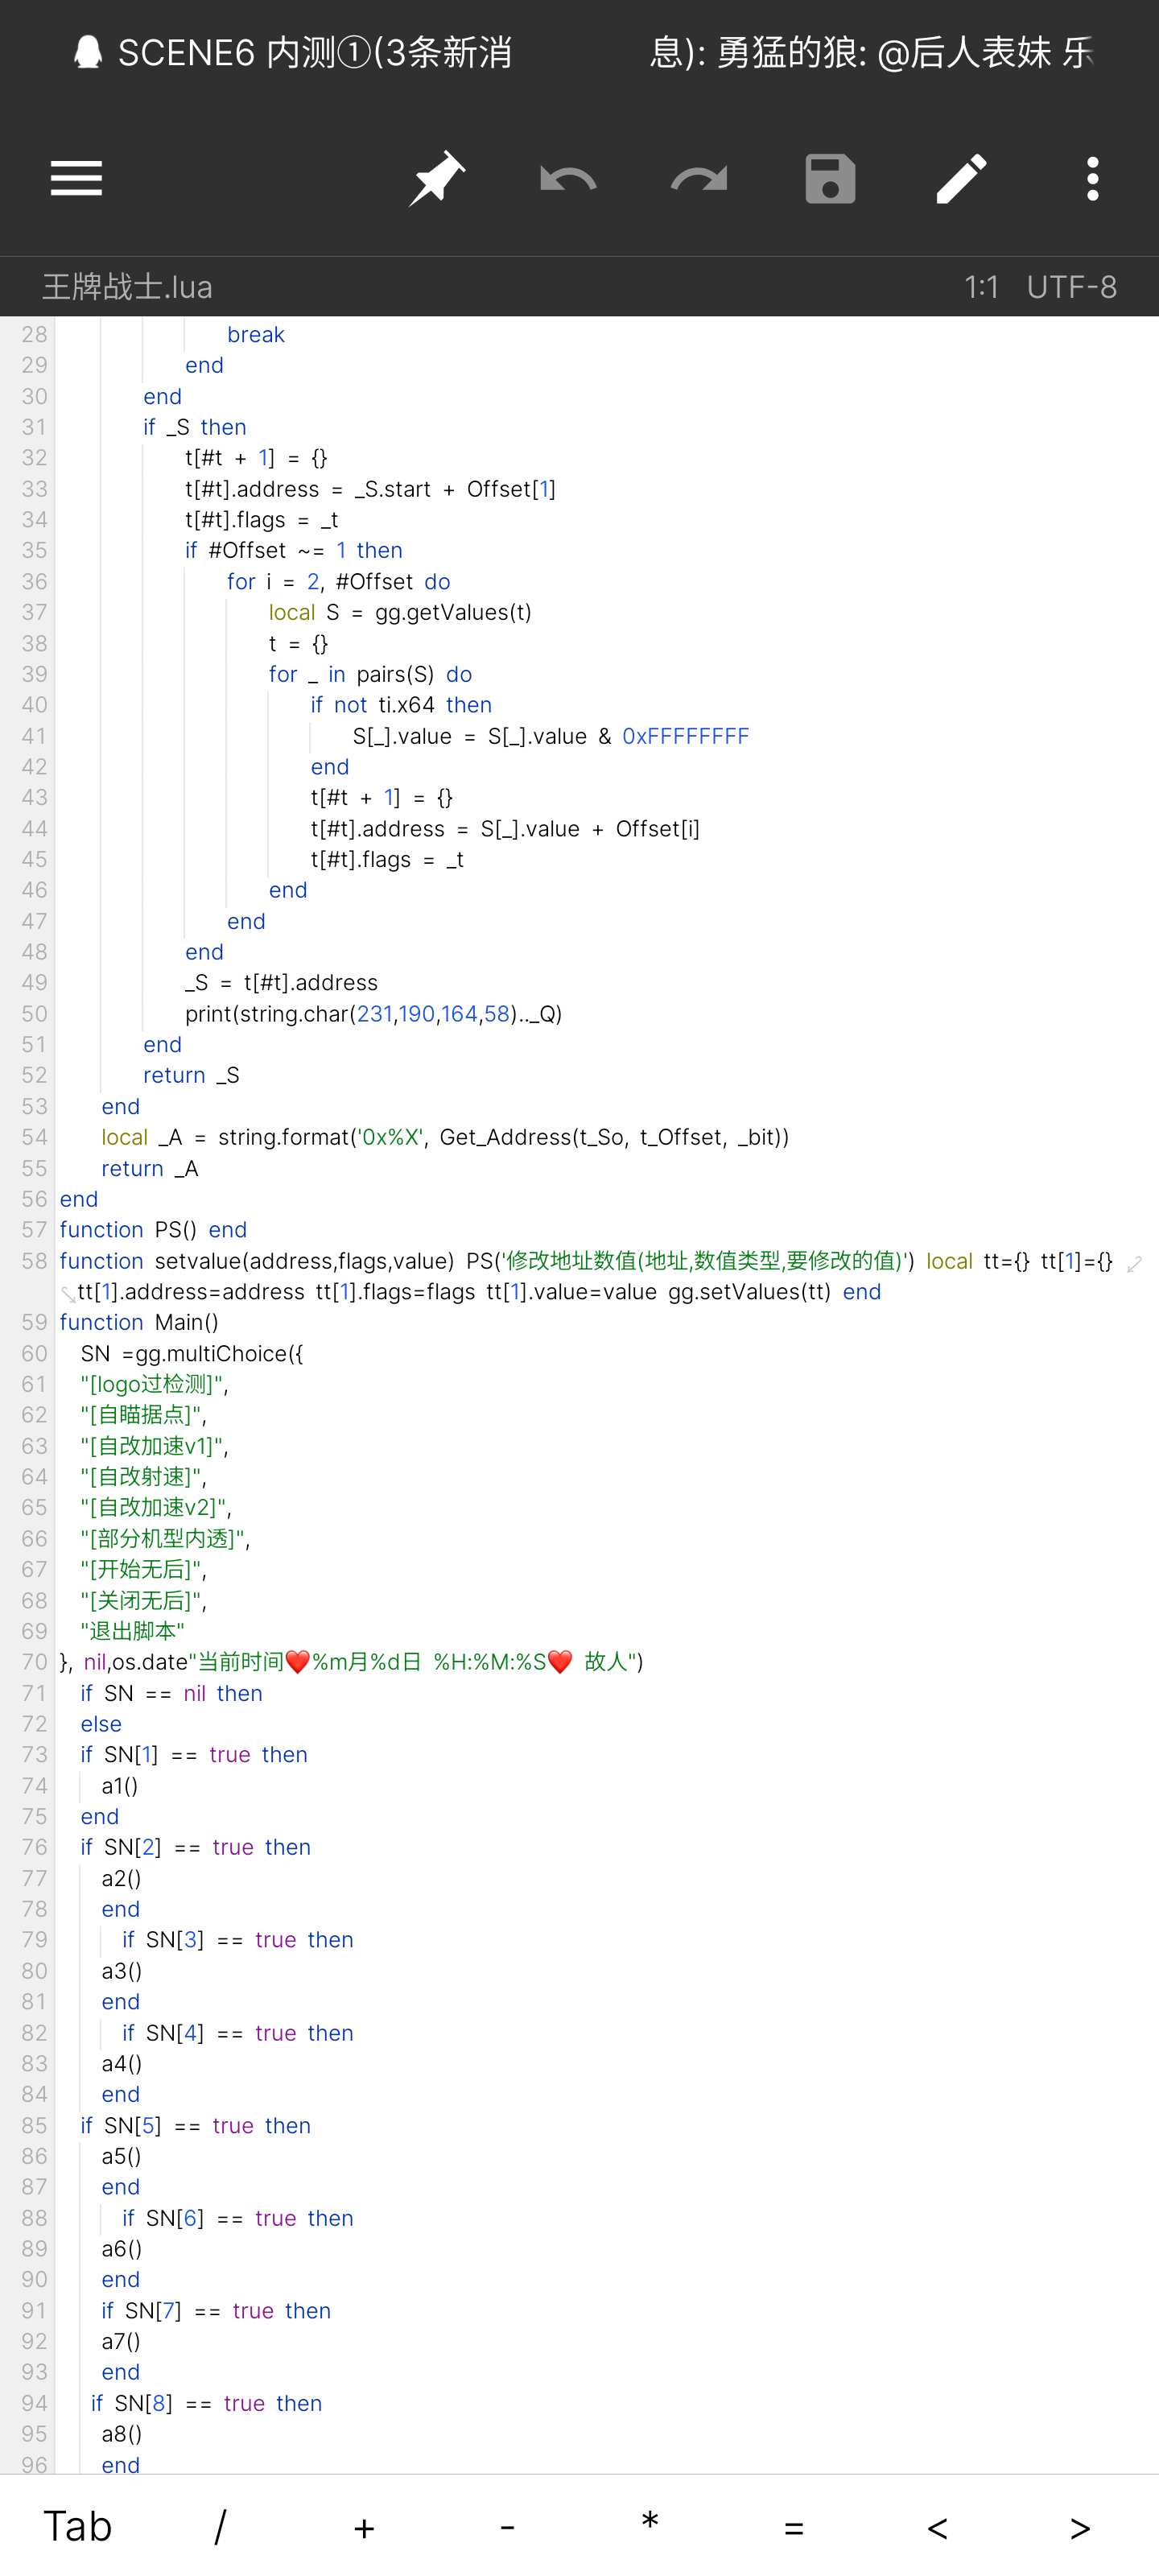Tap 'for i = 2, #Offset do' line
The width and height of the screenshot is (1159, 2576).
tap(338, 581)
